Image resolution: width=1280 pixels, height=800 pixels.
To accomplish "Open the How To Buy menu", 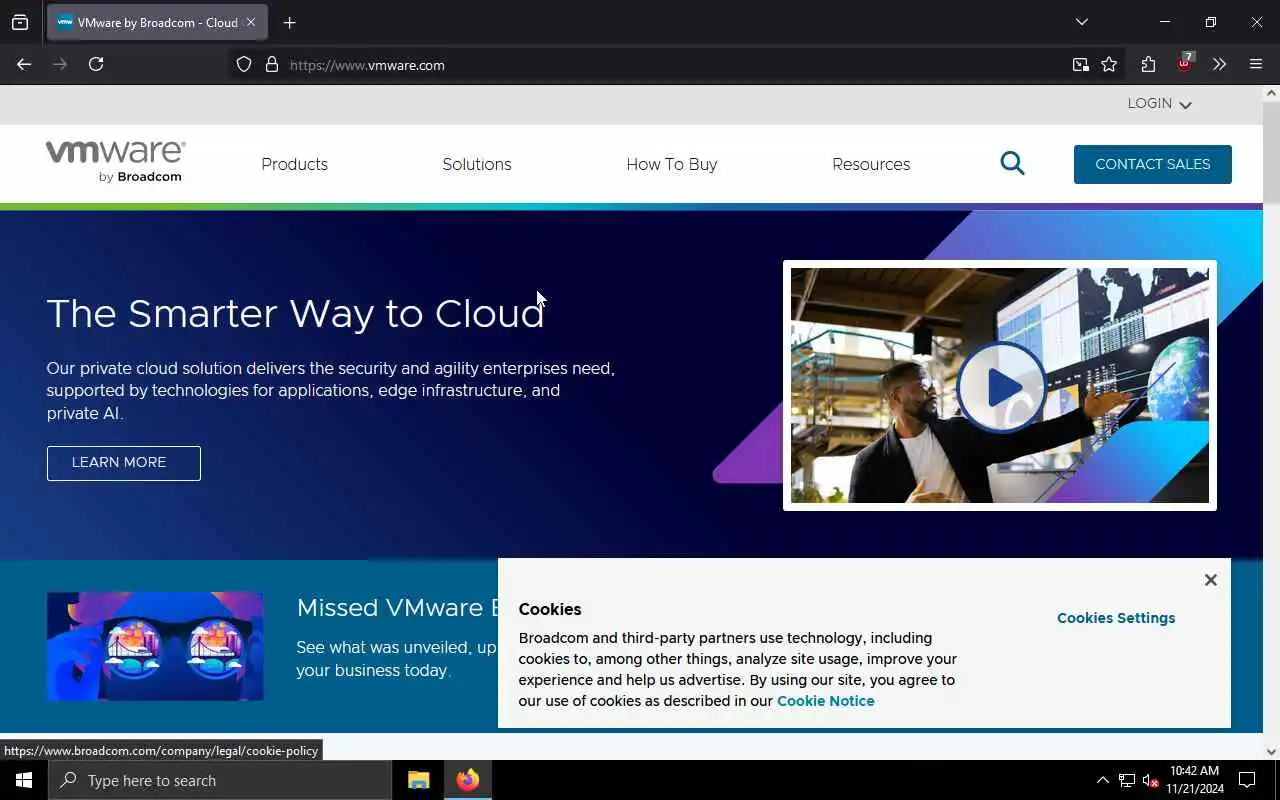I will (672, 164).
